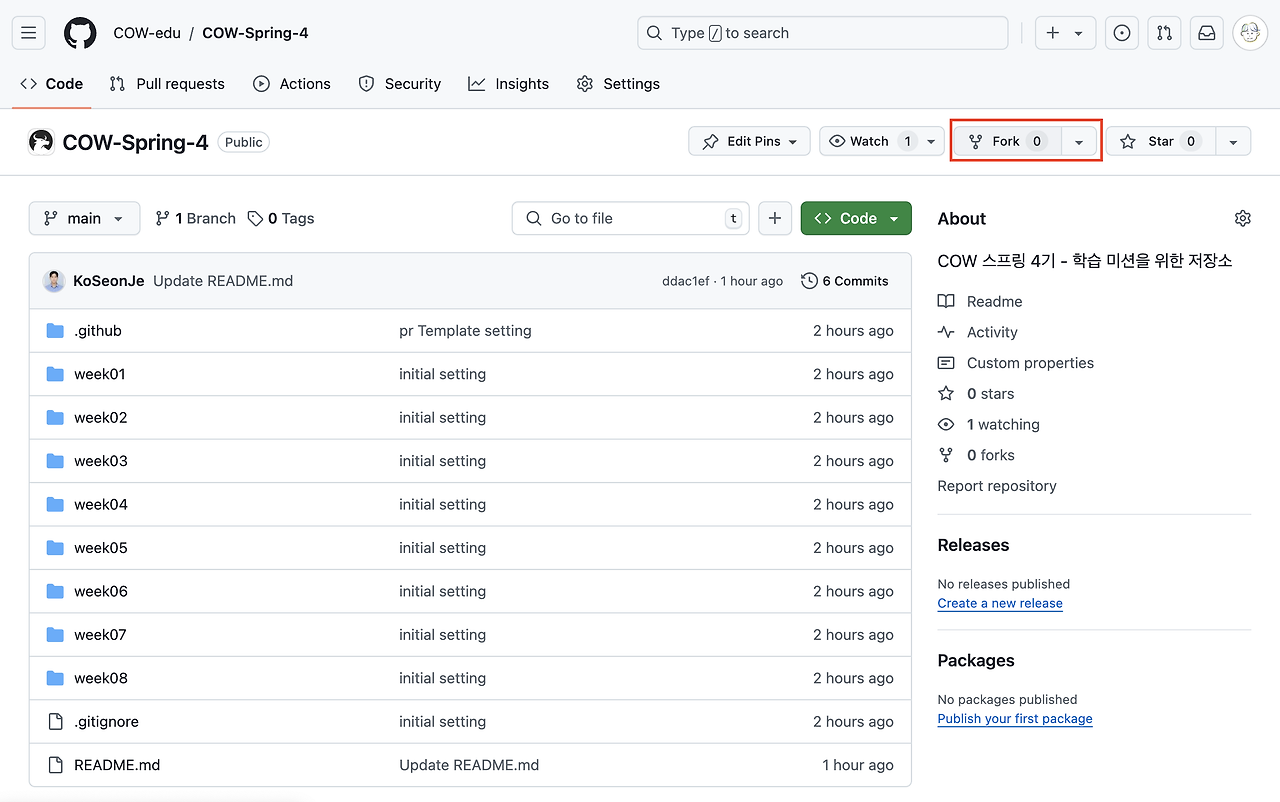Switch to the Actions tab
The height and width of the screenshot is (802, 1280).
tap(292, 84)
